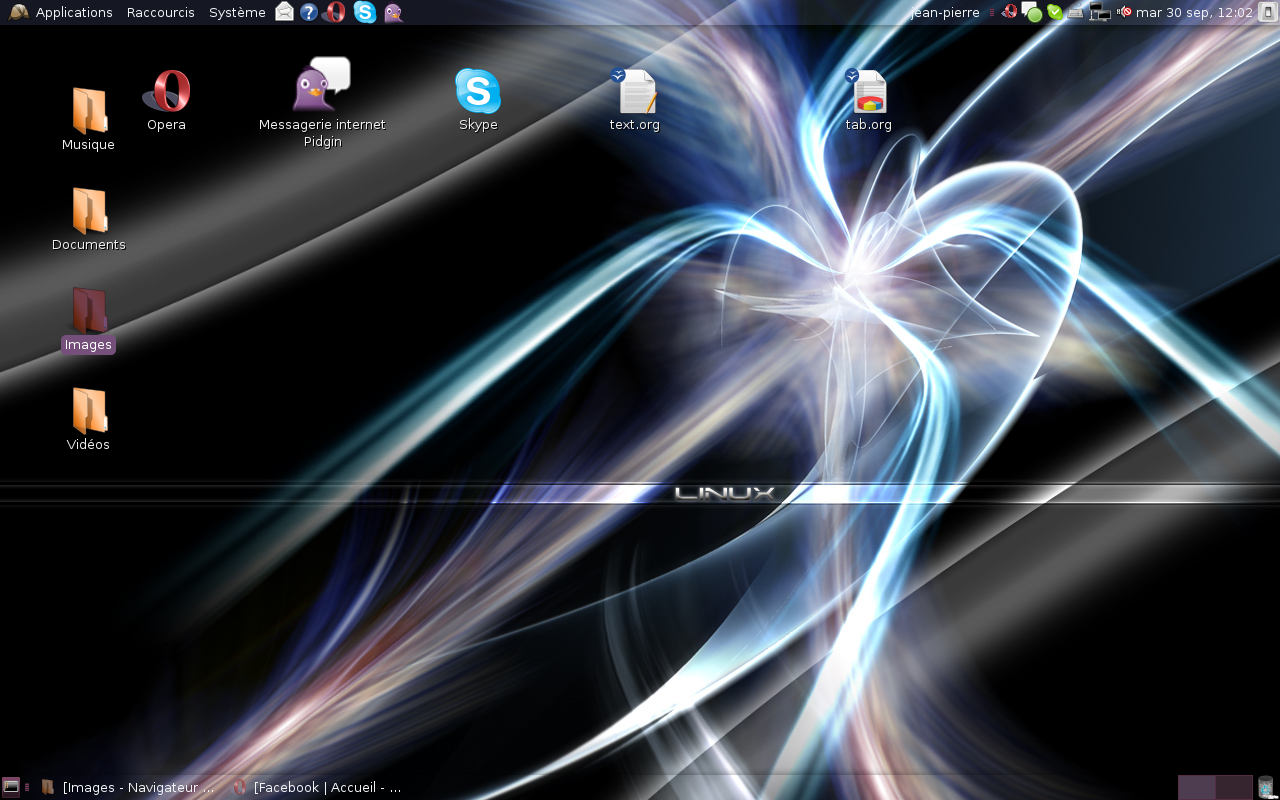Open the keyboard layout indicator in tray

point(1076,13)
